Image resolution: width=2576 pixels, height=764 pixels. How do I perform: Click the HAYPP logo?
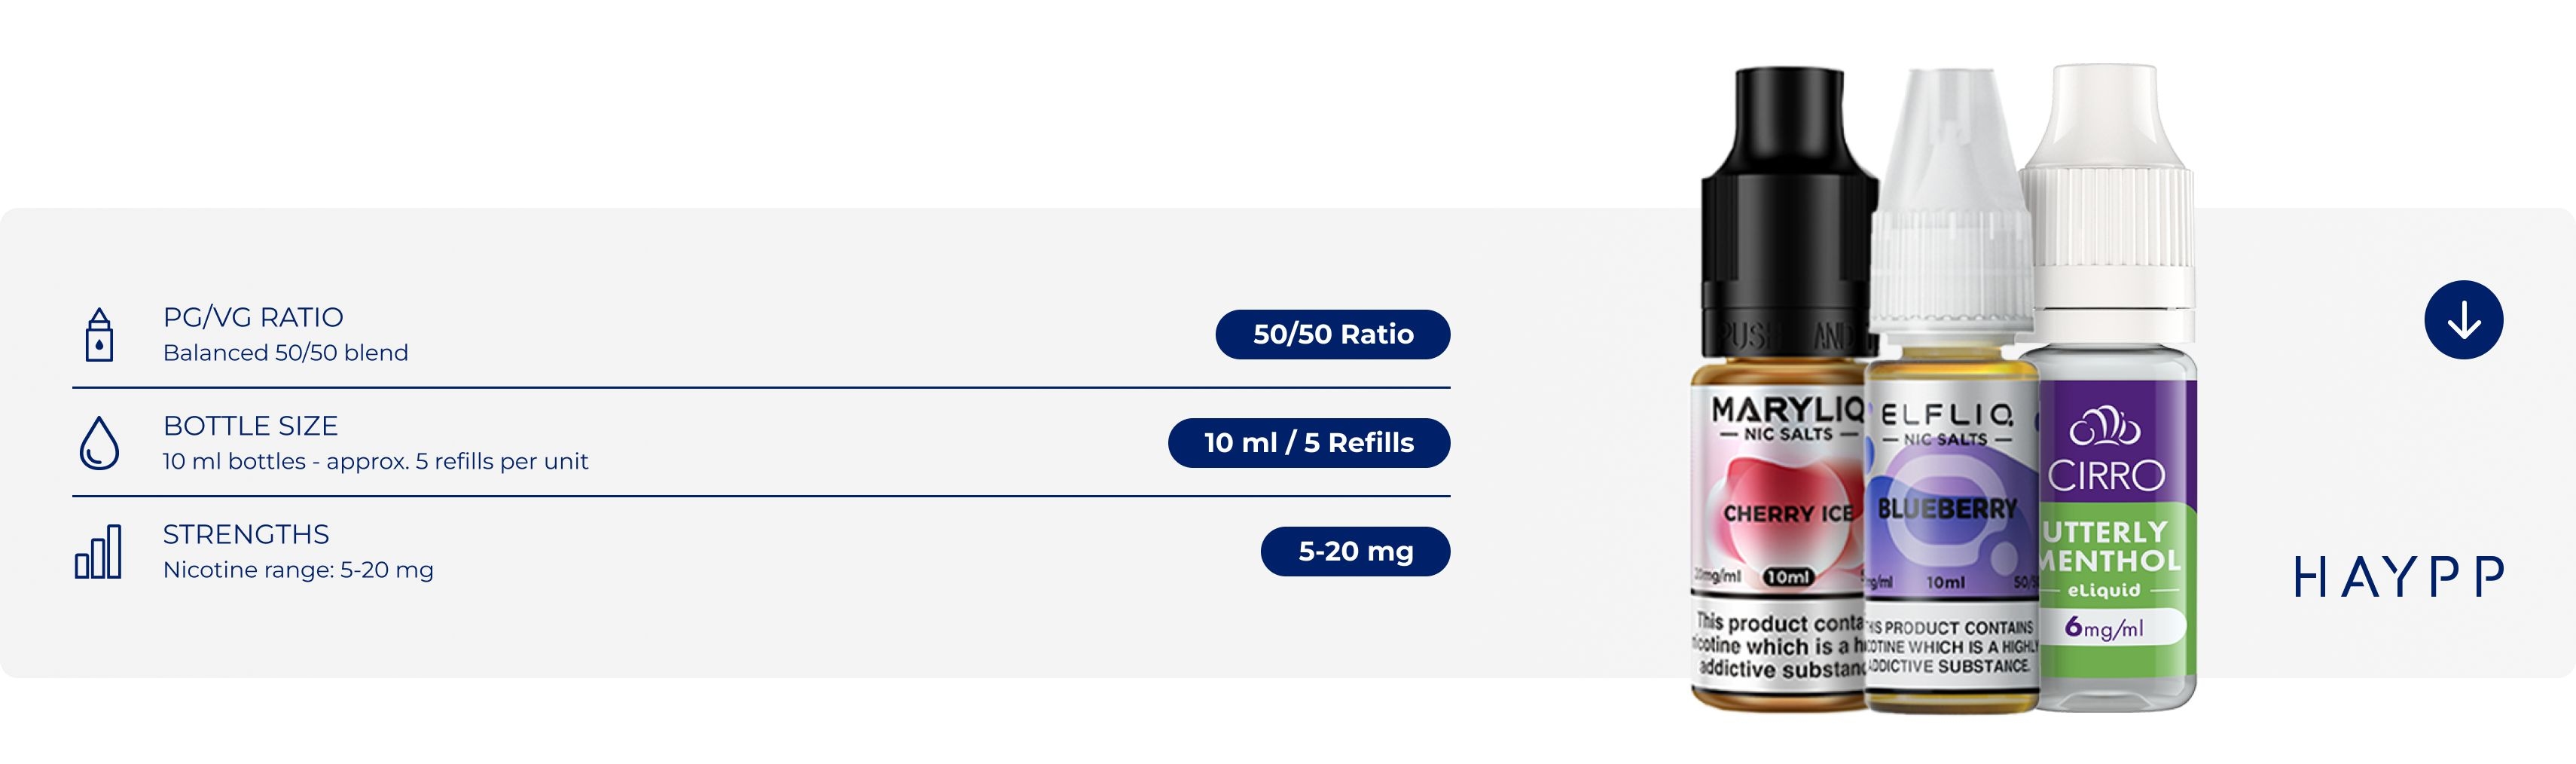coord(2399,577)
